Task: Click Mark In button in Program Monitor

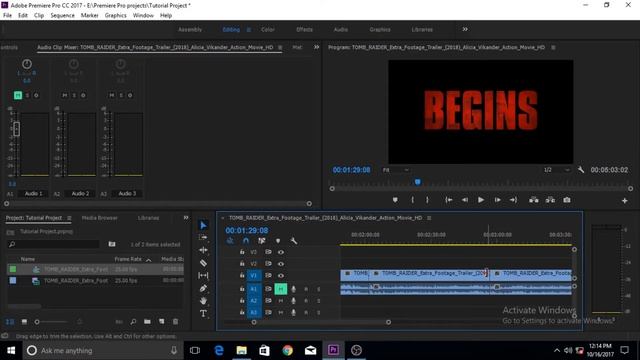Action: click(x=413, y=200)
